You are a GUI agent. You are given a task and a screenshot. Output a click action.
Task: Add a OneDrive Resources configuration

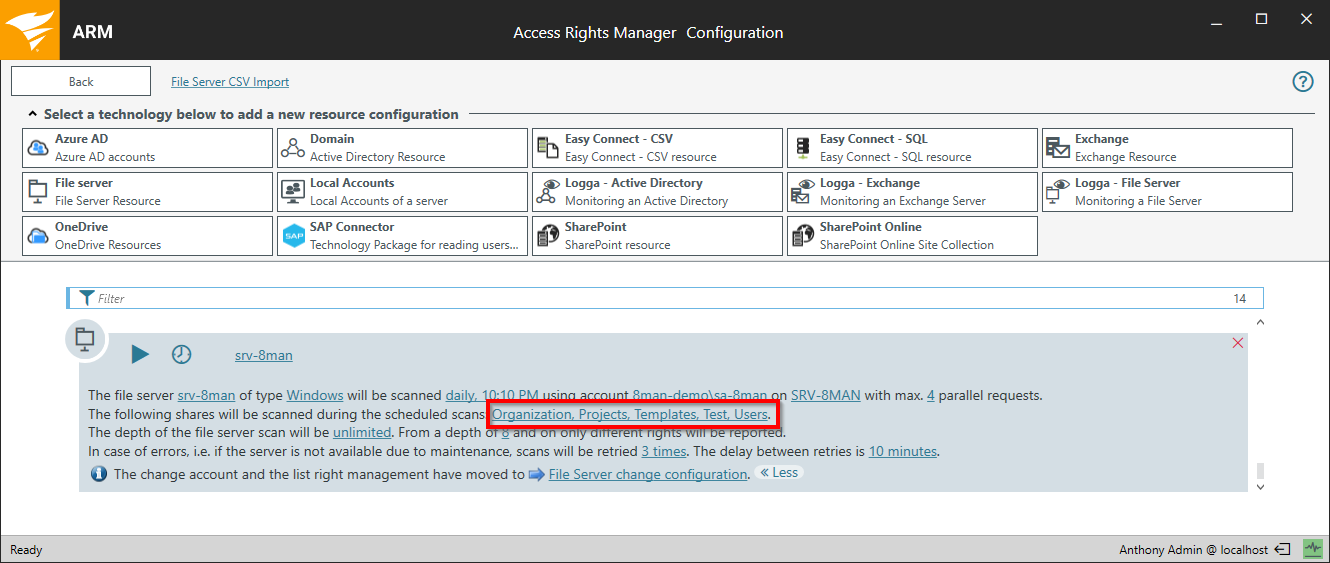[x=147, y=236]
